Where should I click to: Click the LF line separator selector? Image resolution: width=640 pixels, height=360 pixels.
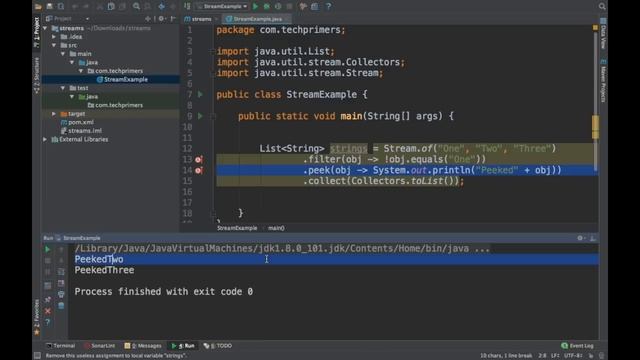point(555,356)
